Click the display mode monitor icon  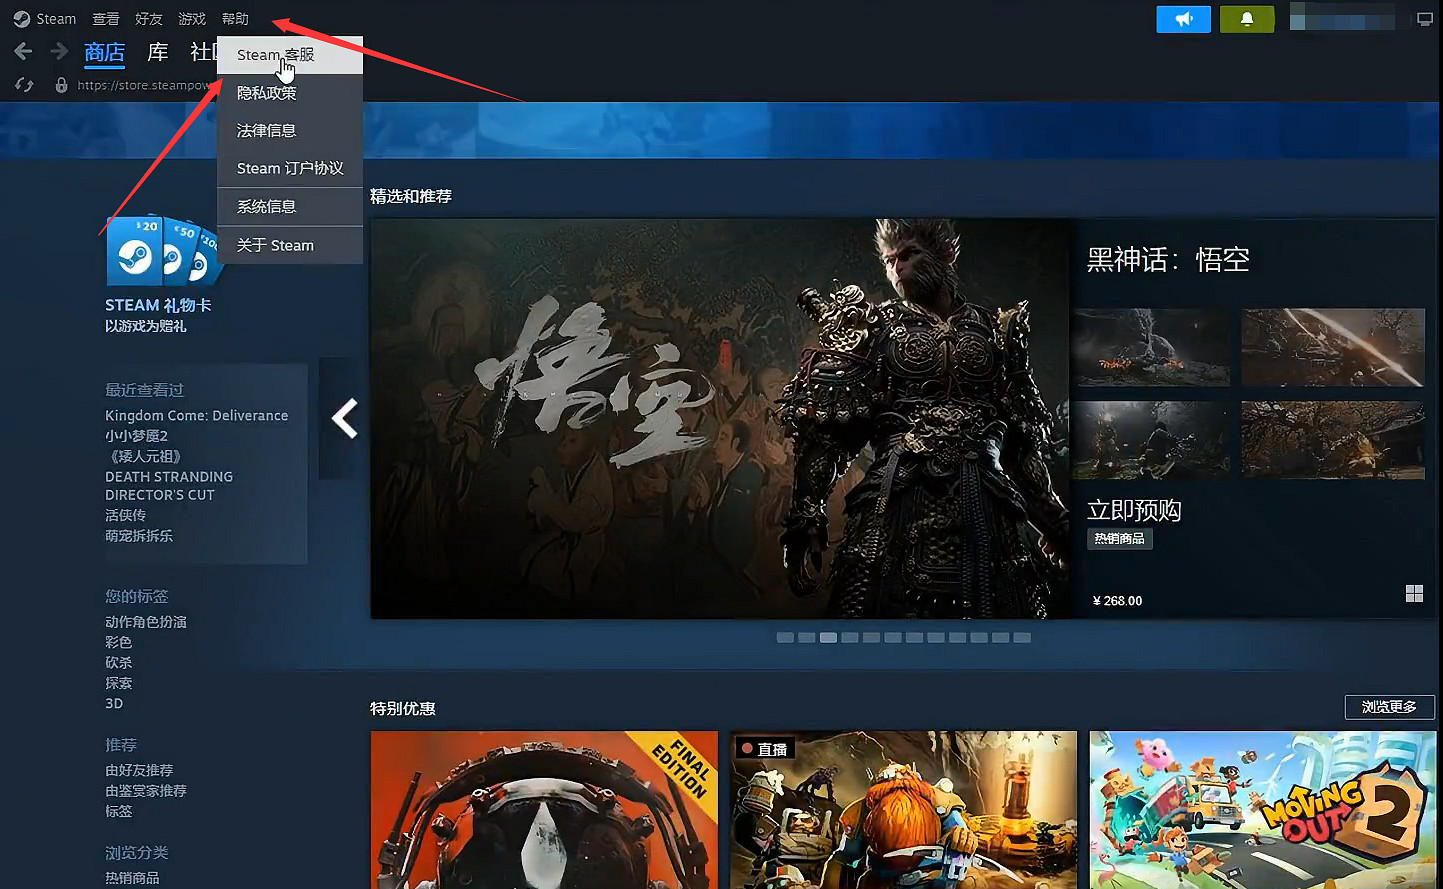1425,19
